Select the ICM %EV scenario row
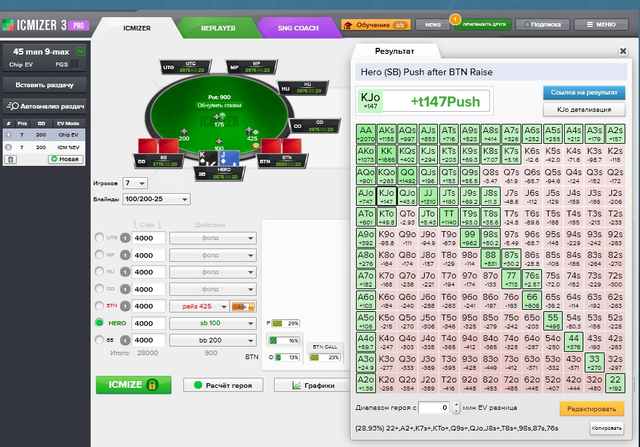Image resolution: width=640 pixels, height=447 pixels. point(44,147)
